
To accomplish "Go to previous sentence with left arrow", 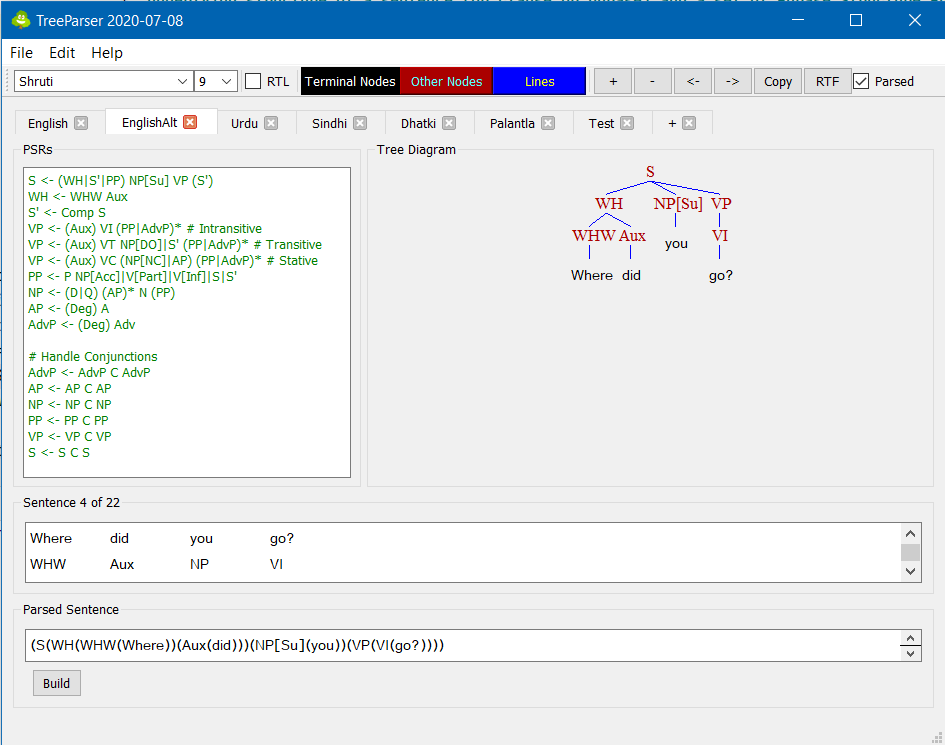I will [692, 82].
